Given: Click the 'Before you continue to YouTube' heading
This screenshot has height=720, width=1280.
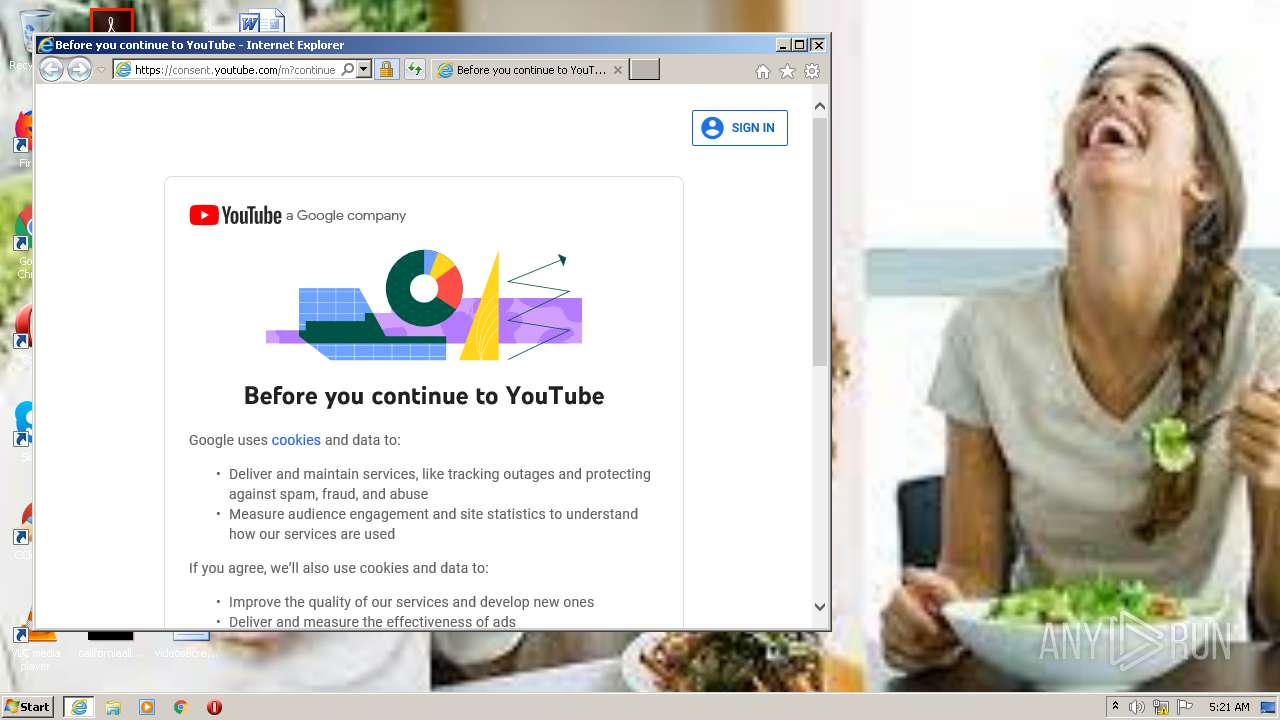Looking at the screenshot, I should [424, 396].
